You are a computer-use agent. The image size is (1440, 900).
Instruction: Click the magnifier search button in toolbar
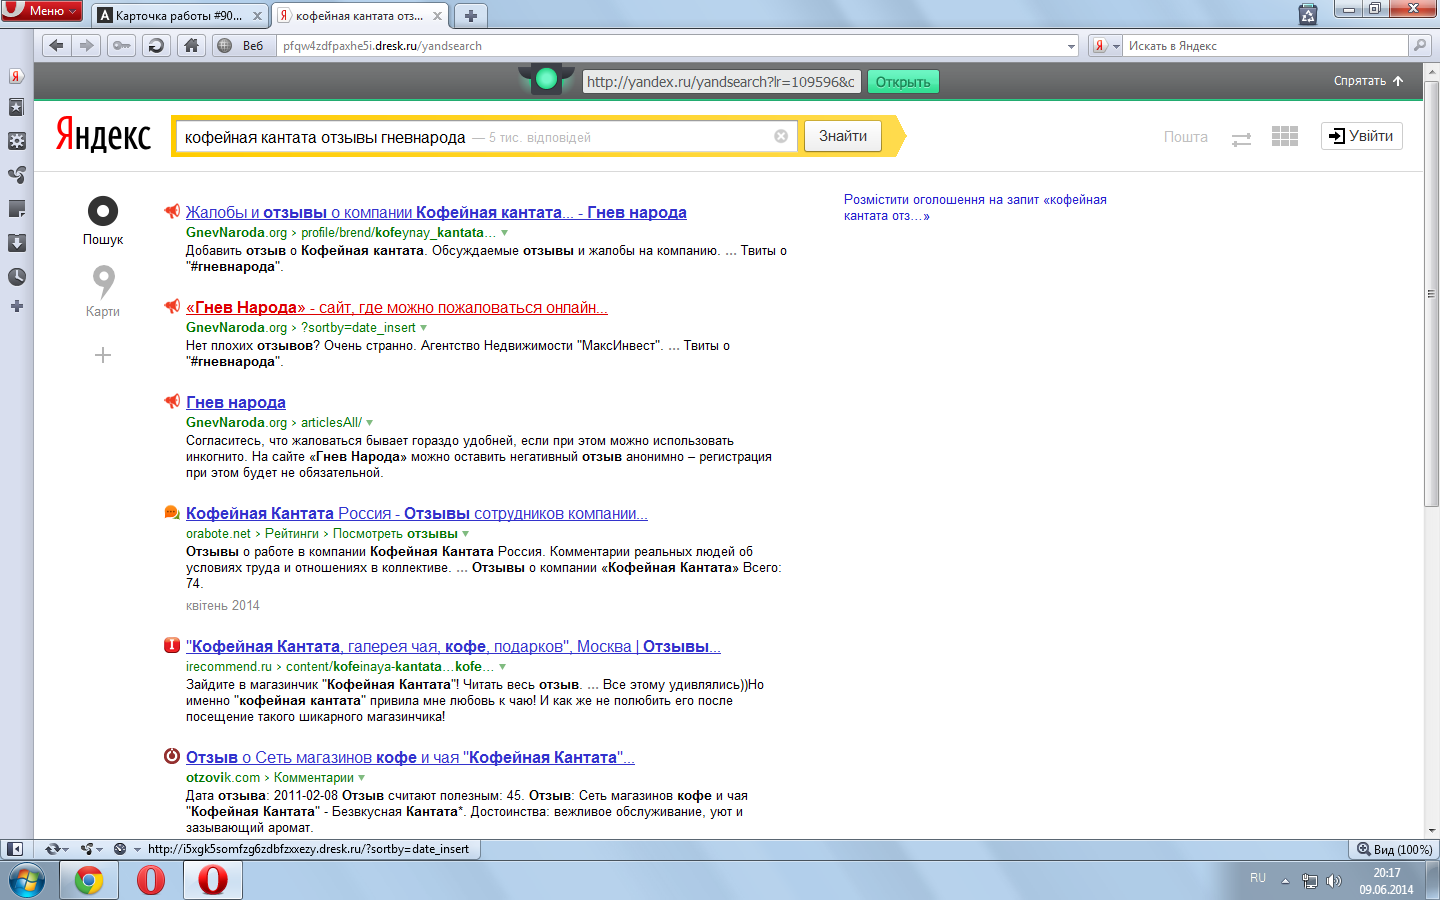(x=1420, y=45)
